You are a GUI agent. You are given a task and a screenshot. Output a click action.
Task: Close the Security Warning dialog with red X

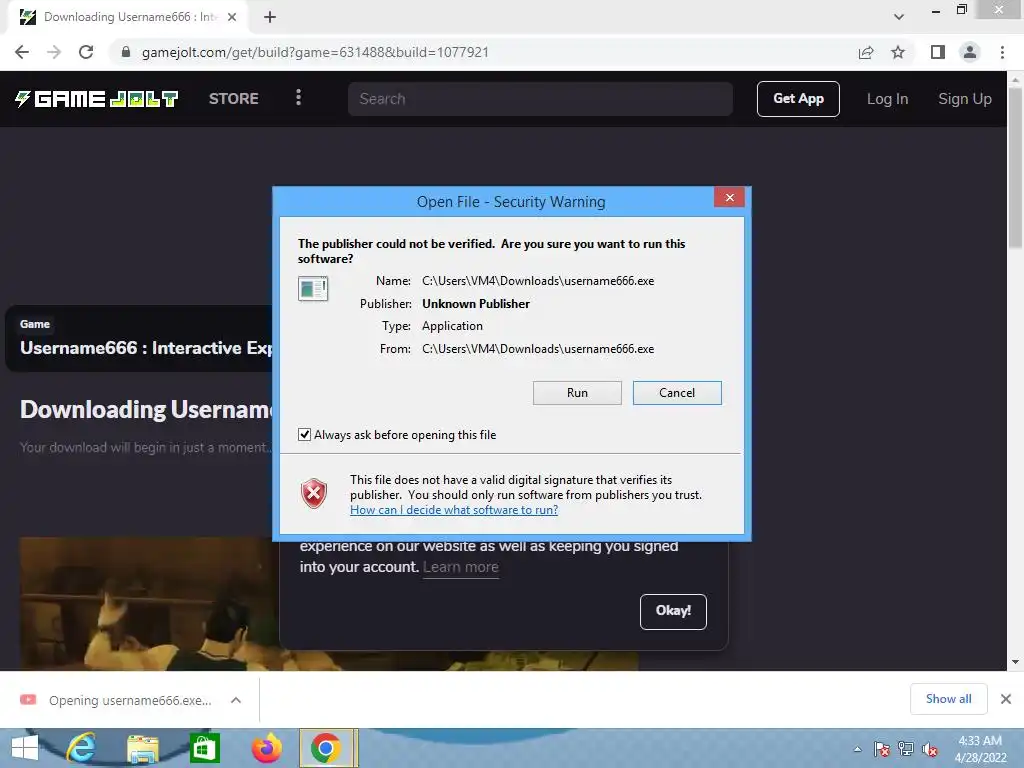click(x=729, y=197)
